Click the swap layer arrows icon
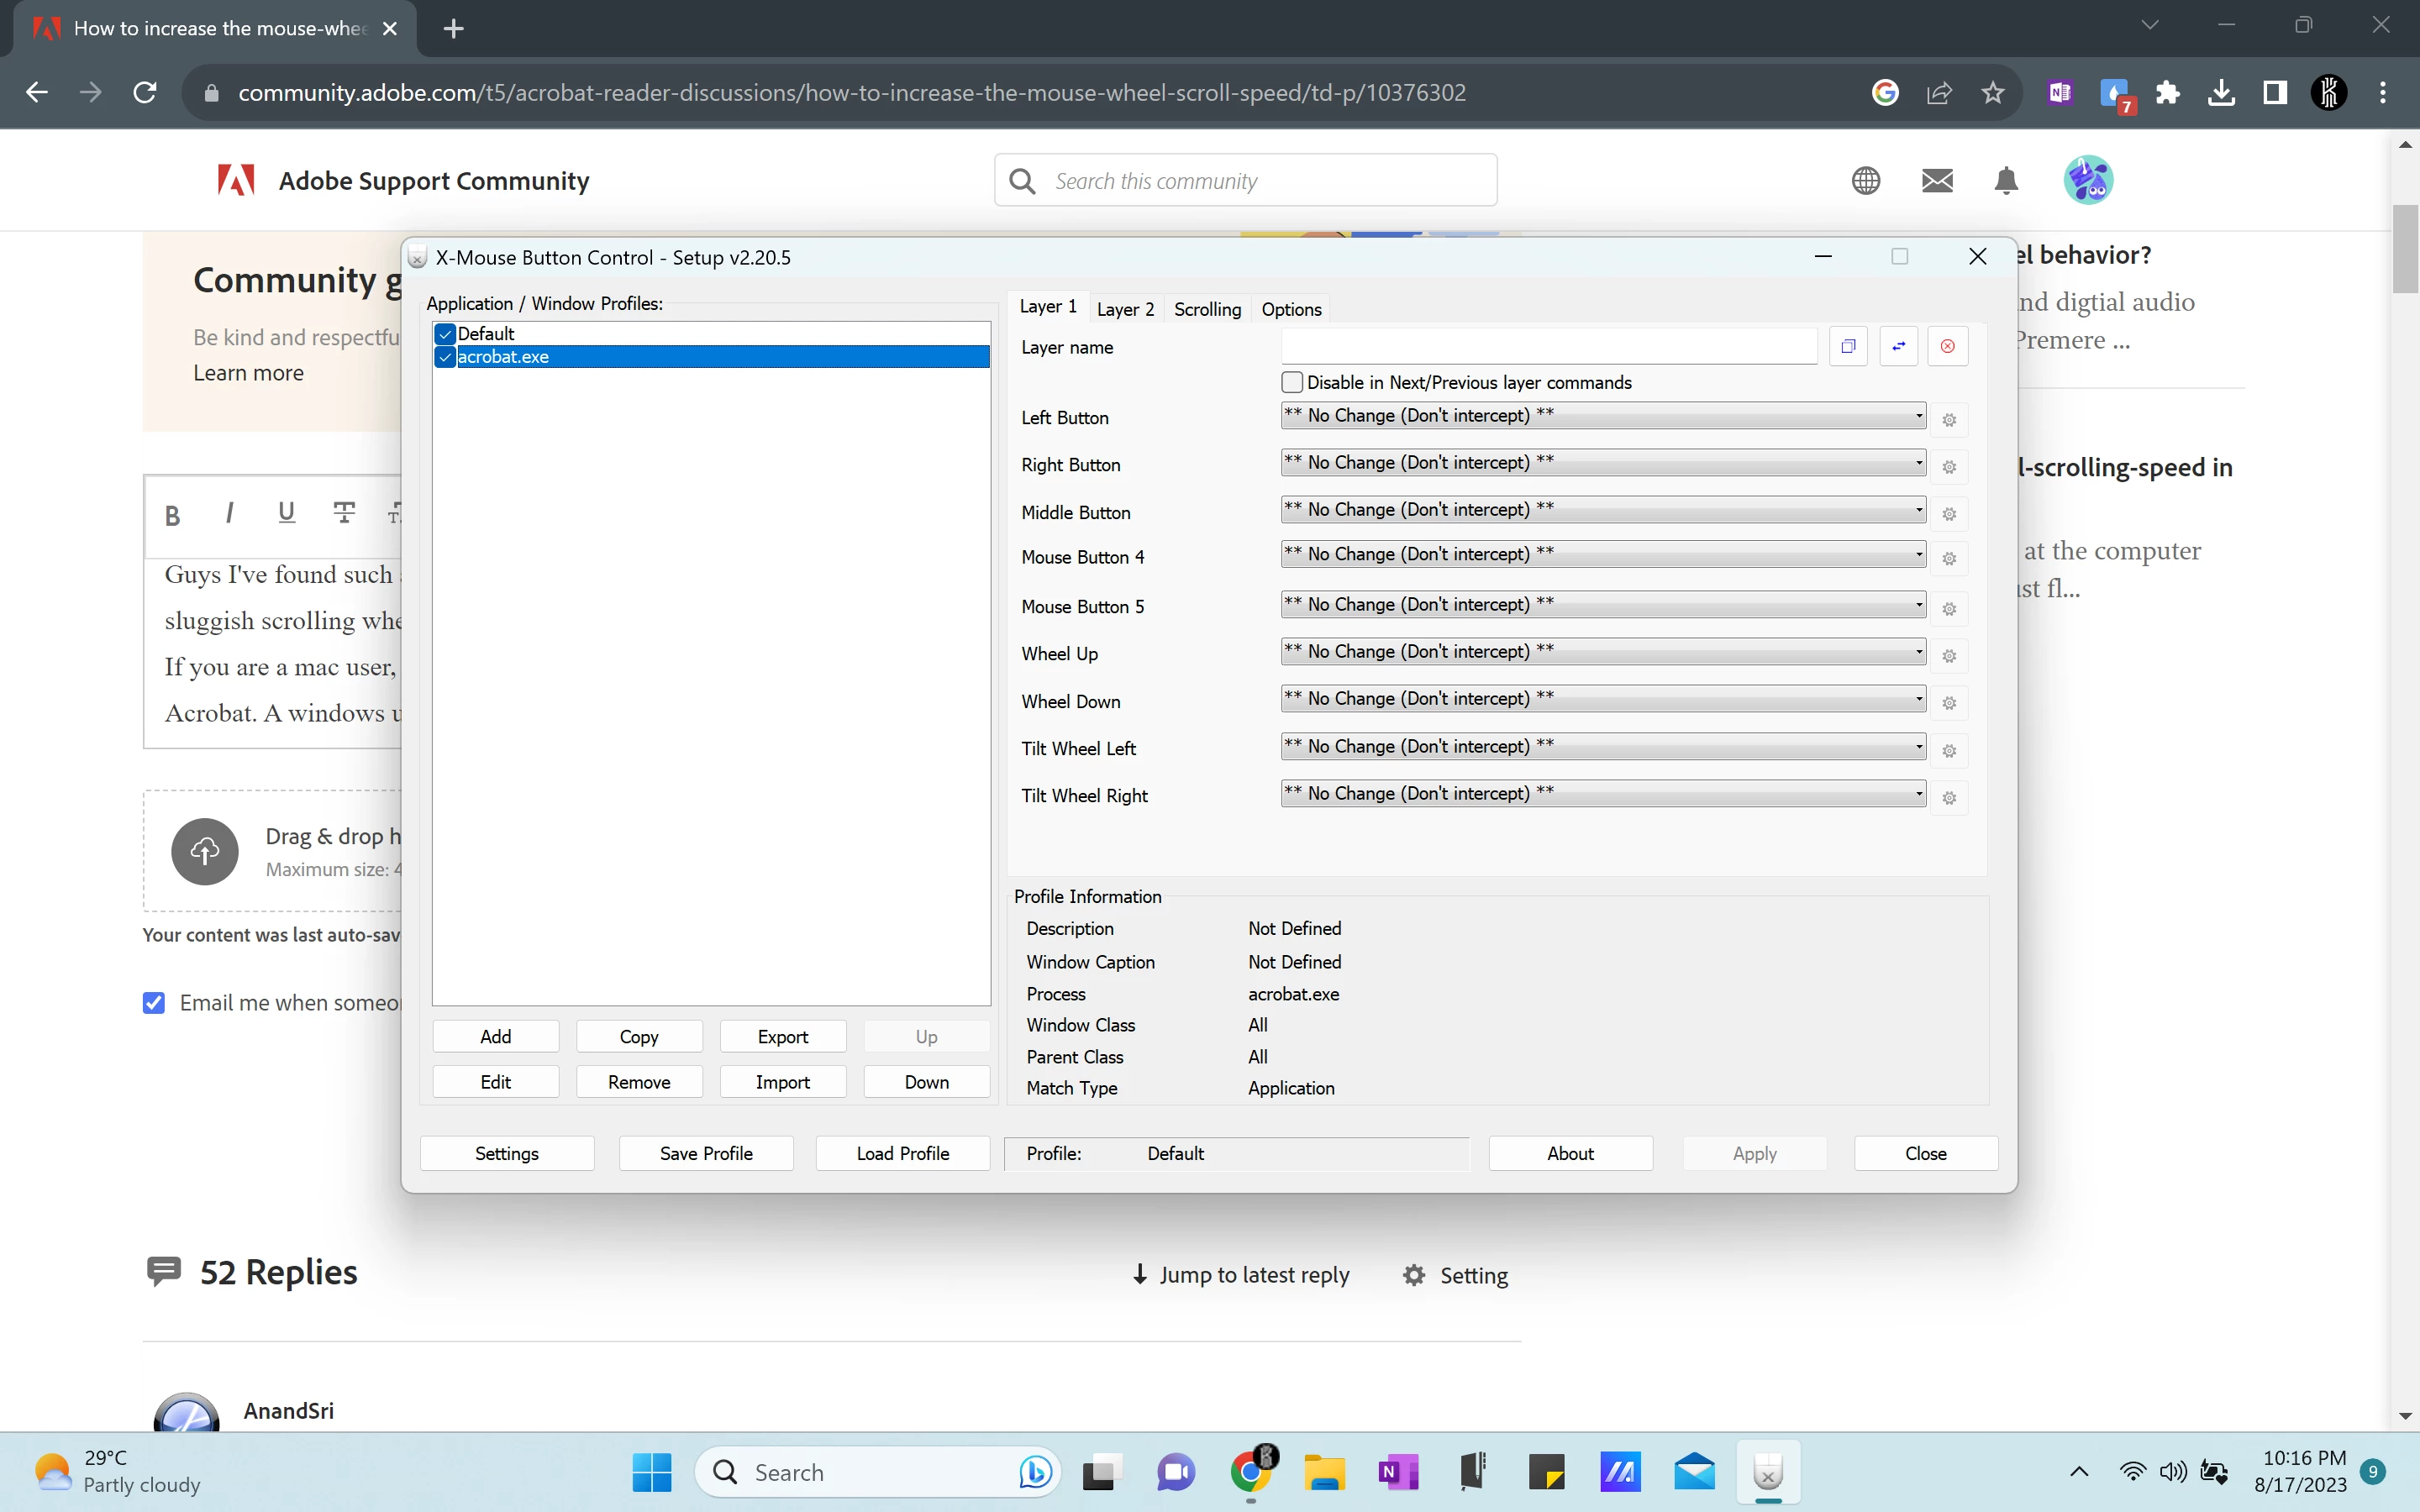This screenshot has height=1512, width=2420. [1898, 346]
